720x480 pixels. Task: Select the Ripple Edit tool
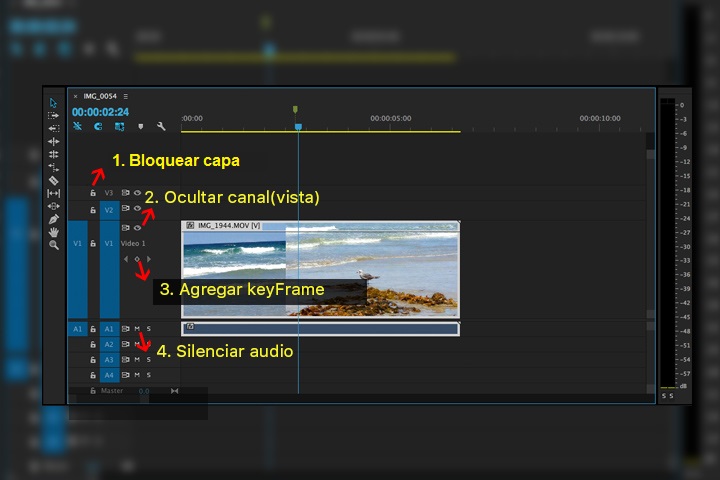tap(53, 141)
